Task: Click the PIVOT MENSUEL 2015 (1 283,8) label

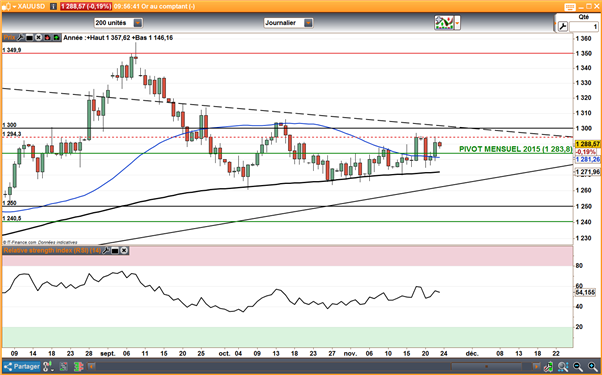Action: [515, 149]
